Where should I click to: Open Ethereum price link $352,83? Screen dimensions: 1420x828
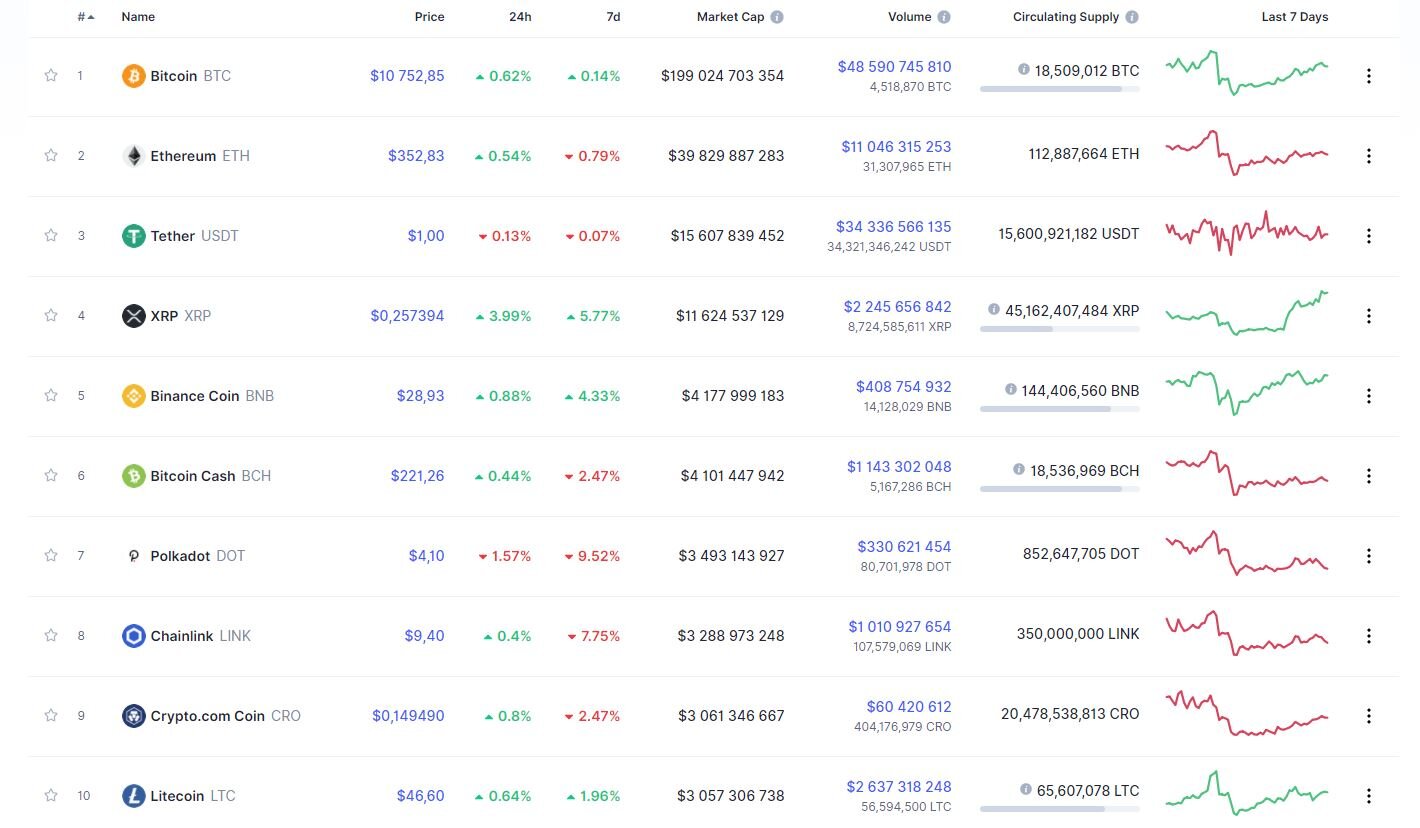[x=416, y=156]
